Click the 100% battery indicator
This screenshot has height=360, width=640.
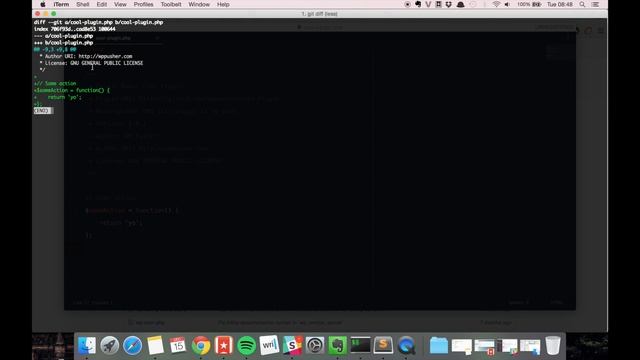(x=529, y=4)
